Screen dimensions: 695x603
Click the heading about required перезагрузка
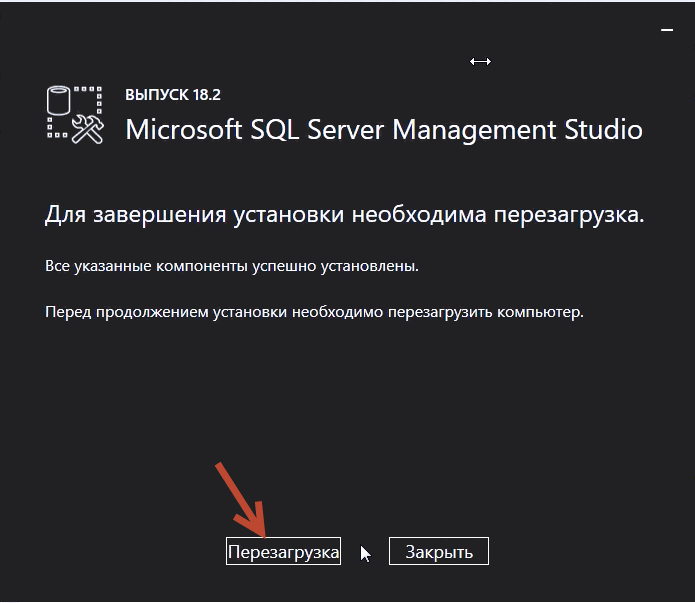point(344,215)
